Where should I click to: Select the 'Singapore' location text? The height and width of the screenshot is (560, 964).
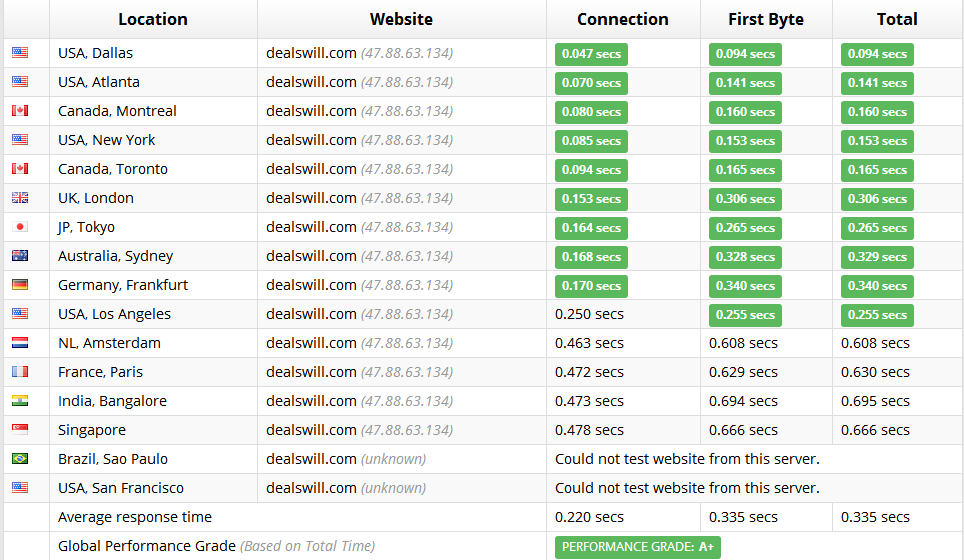pyautogui.click(x=92, y=430)
